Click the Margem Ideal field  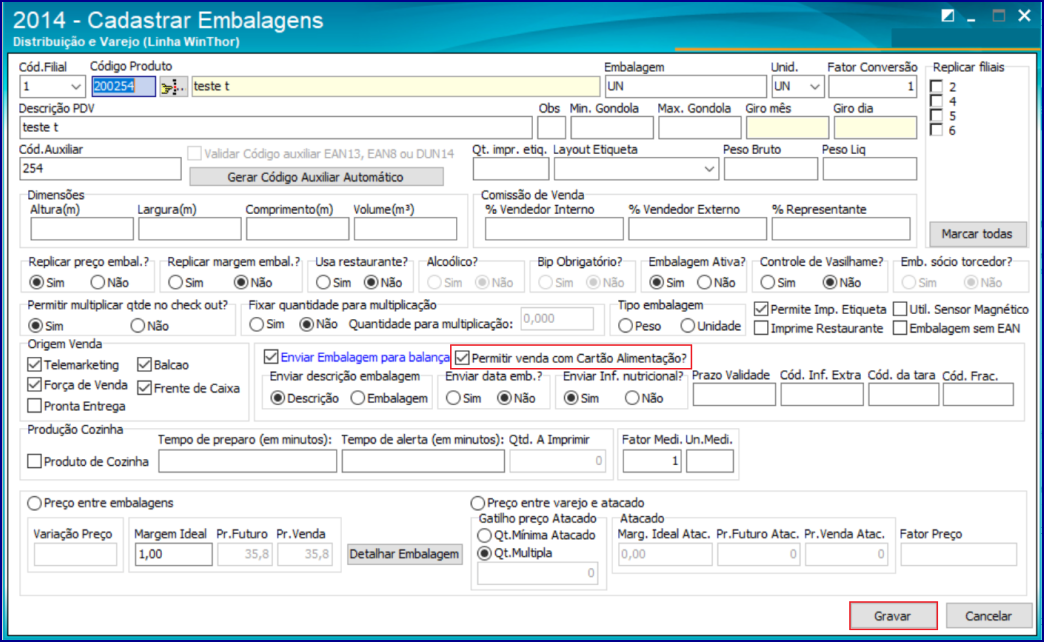tap(173, 554)
